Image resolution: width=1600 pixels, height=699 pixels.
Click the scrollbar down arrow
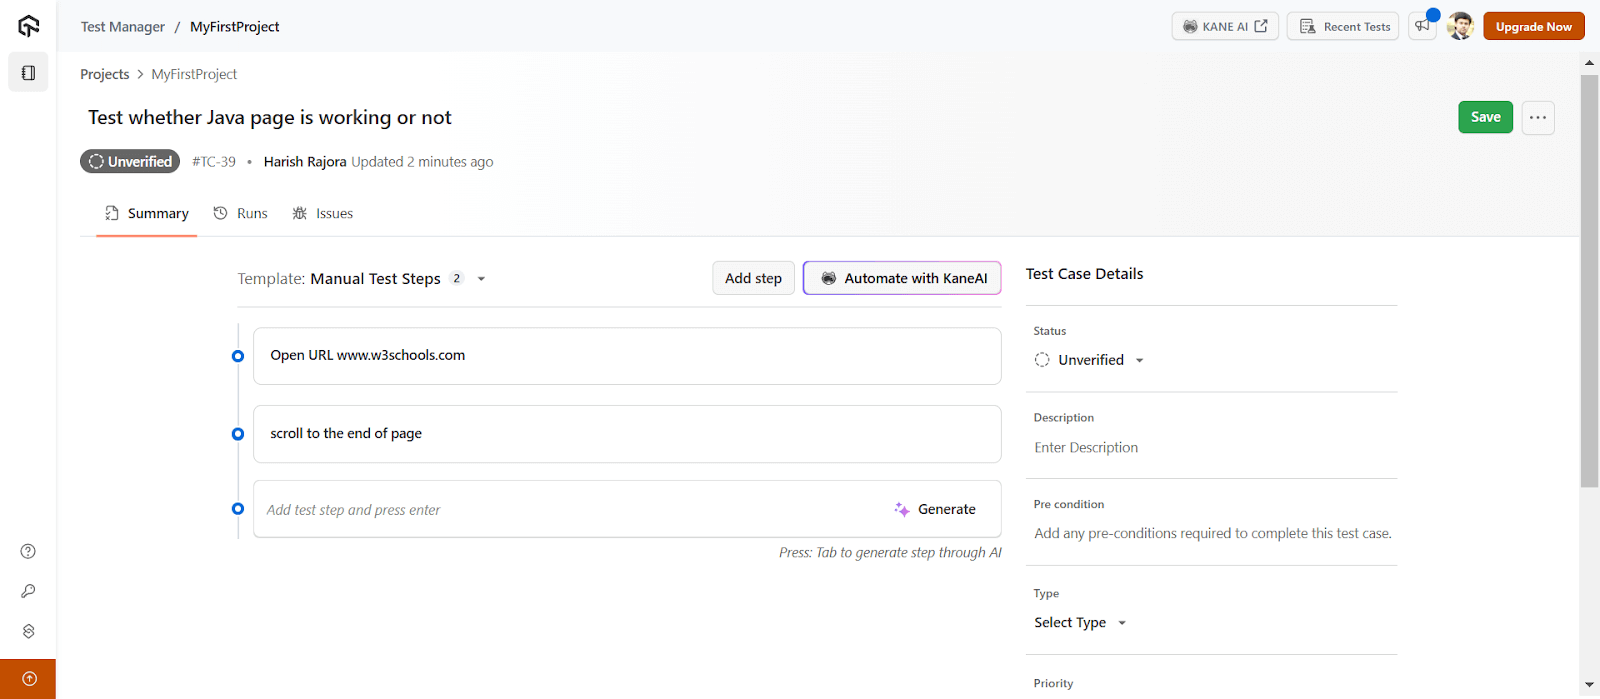pos(1590,685)
